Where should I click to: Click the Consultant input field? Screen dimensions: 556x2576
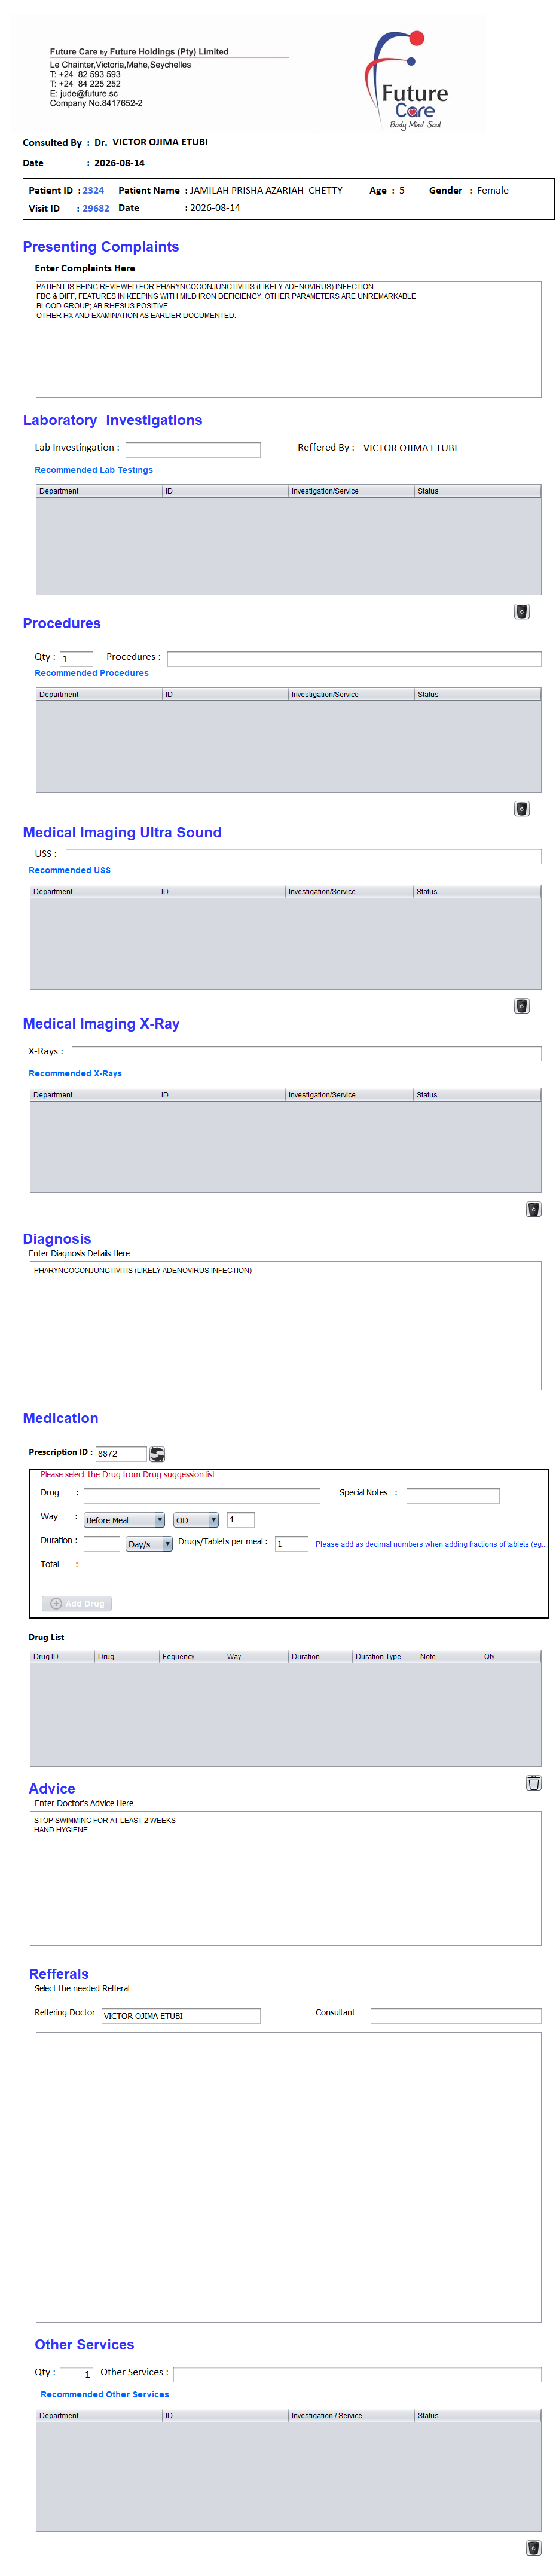tap(456, 2016)
